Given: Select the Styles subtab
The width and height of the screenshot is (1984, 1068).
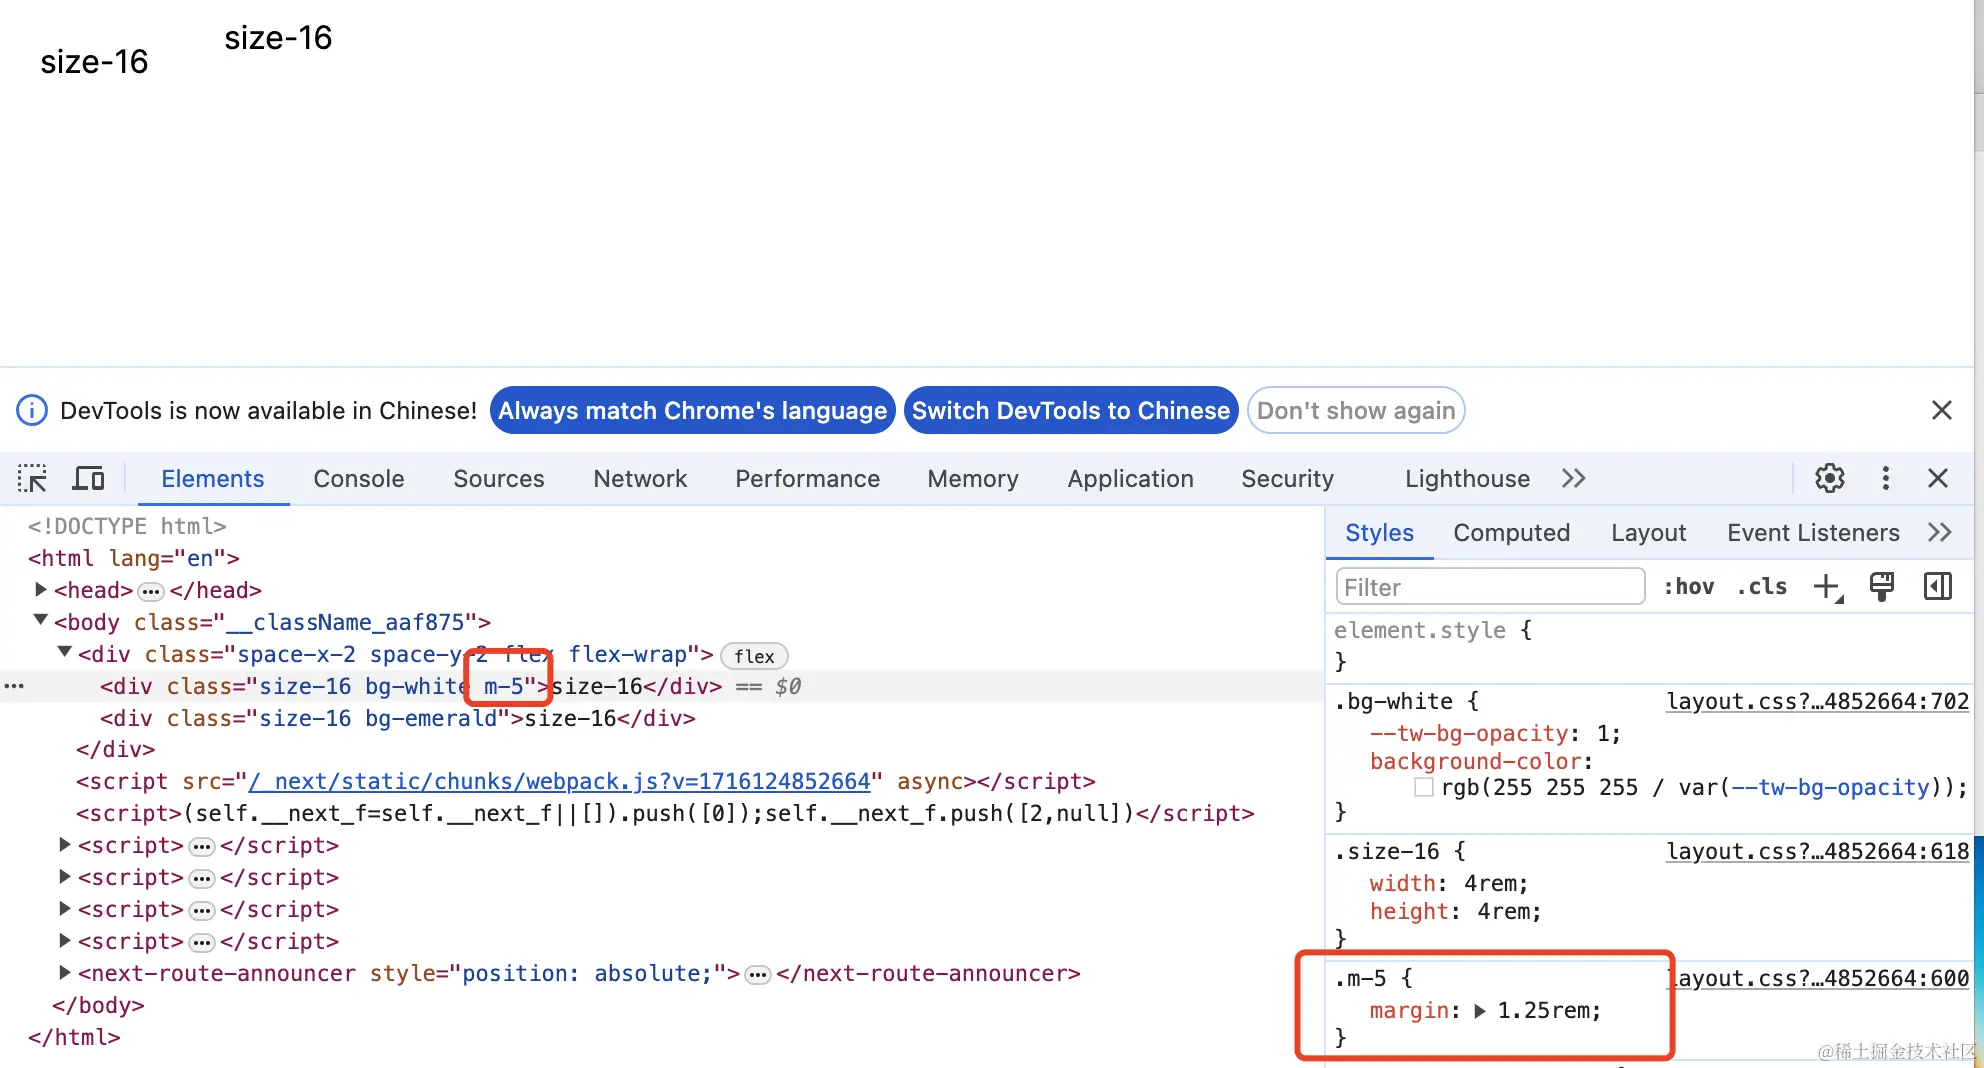Looking at the screenshot, I should click(x=1380, y=533).
